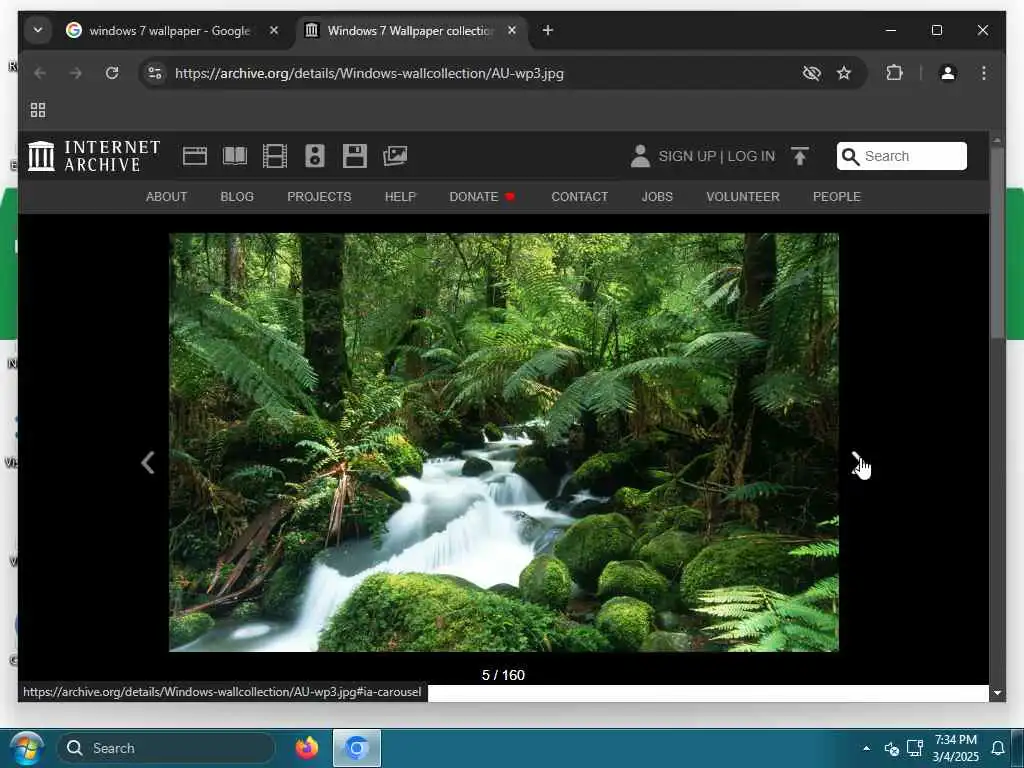The width and height of the screenshot is (1024, 768).
Task: Show previous image with left carousel arrow
Action: coord(148,462)
